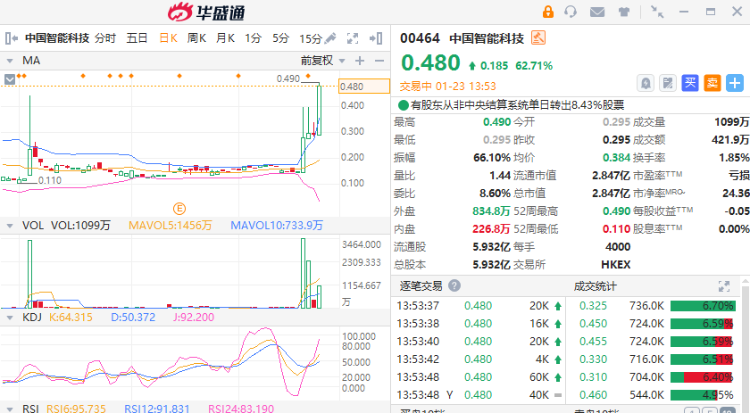The image size is (750, 413).
Task: Toggle the chart event markers checkbox dropdown
Action: [x=10, y=79]
